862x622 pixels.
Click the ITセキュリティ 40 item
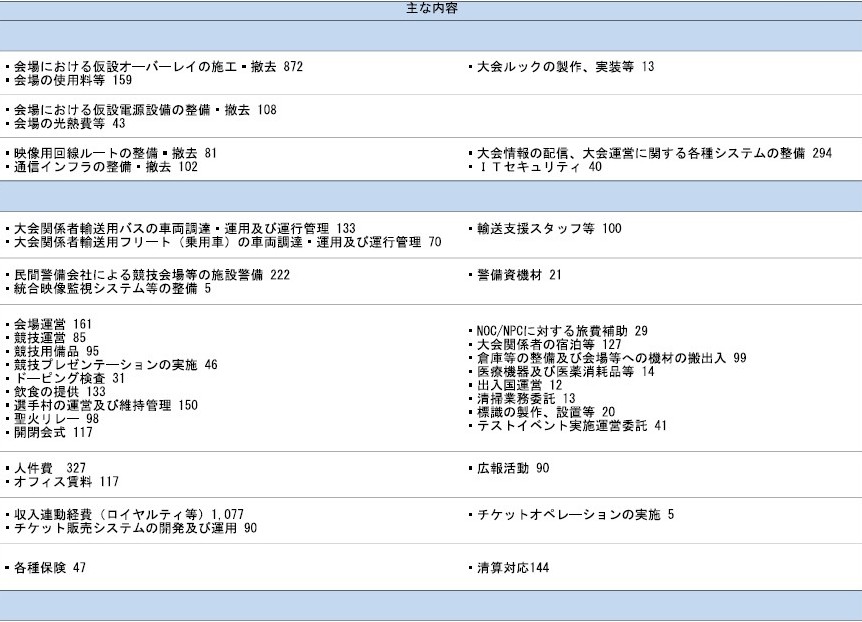[x=539, y=167]
